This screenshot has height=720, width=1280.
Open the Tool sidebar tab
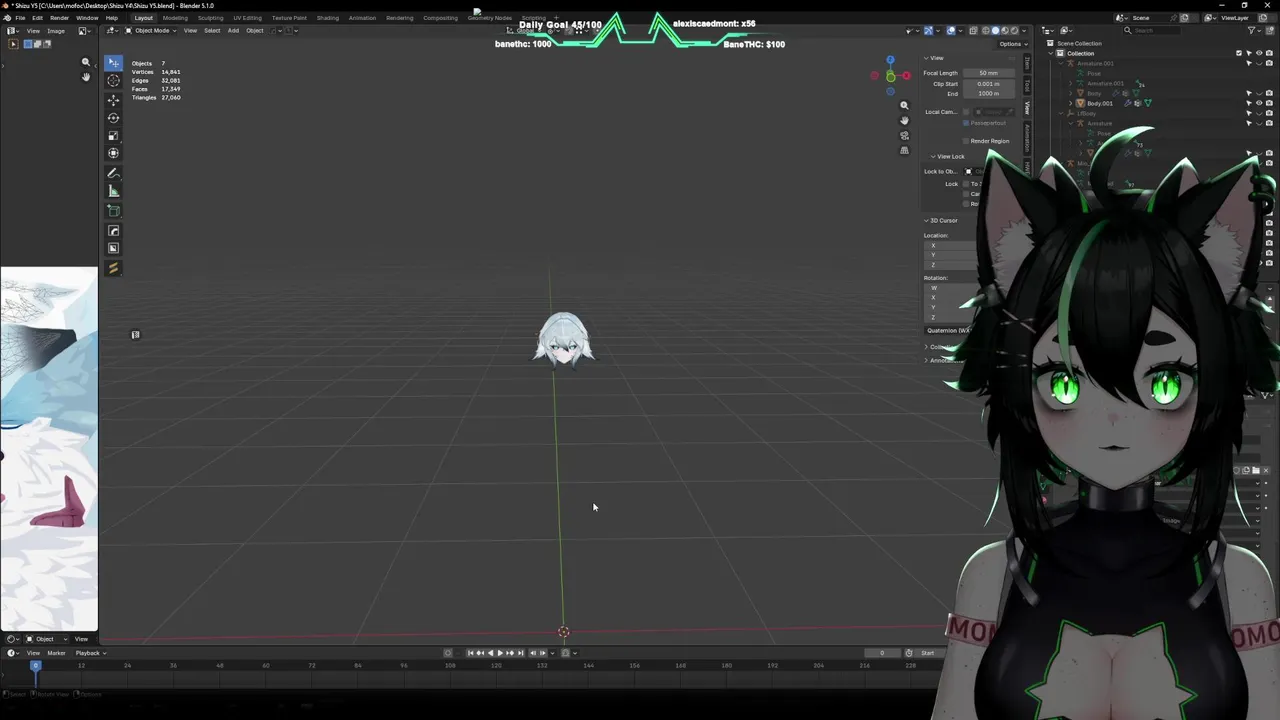1027,84
